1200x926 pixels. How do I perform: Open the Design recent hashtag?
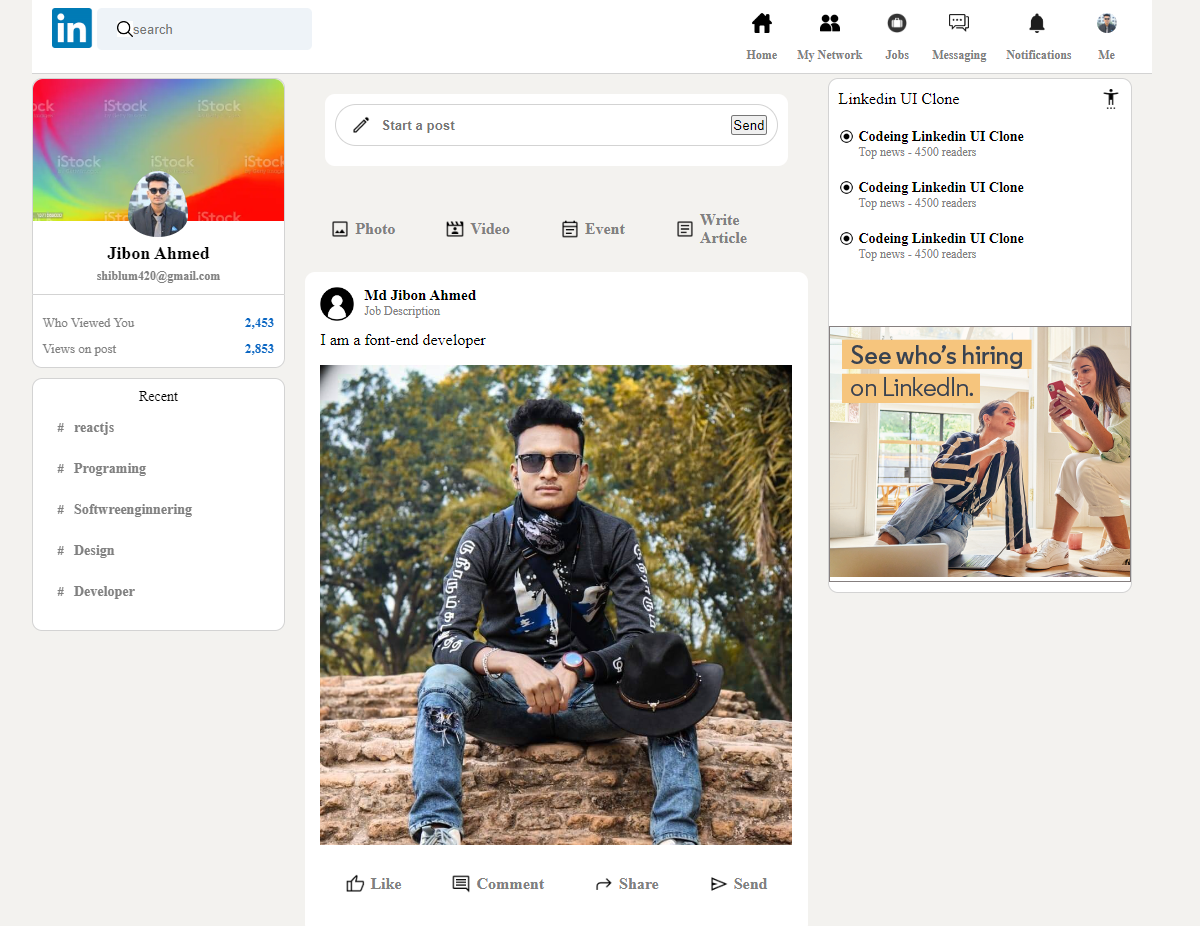[x=94, y=550]
